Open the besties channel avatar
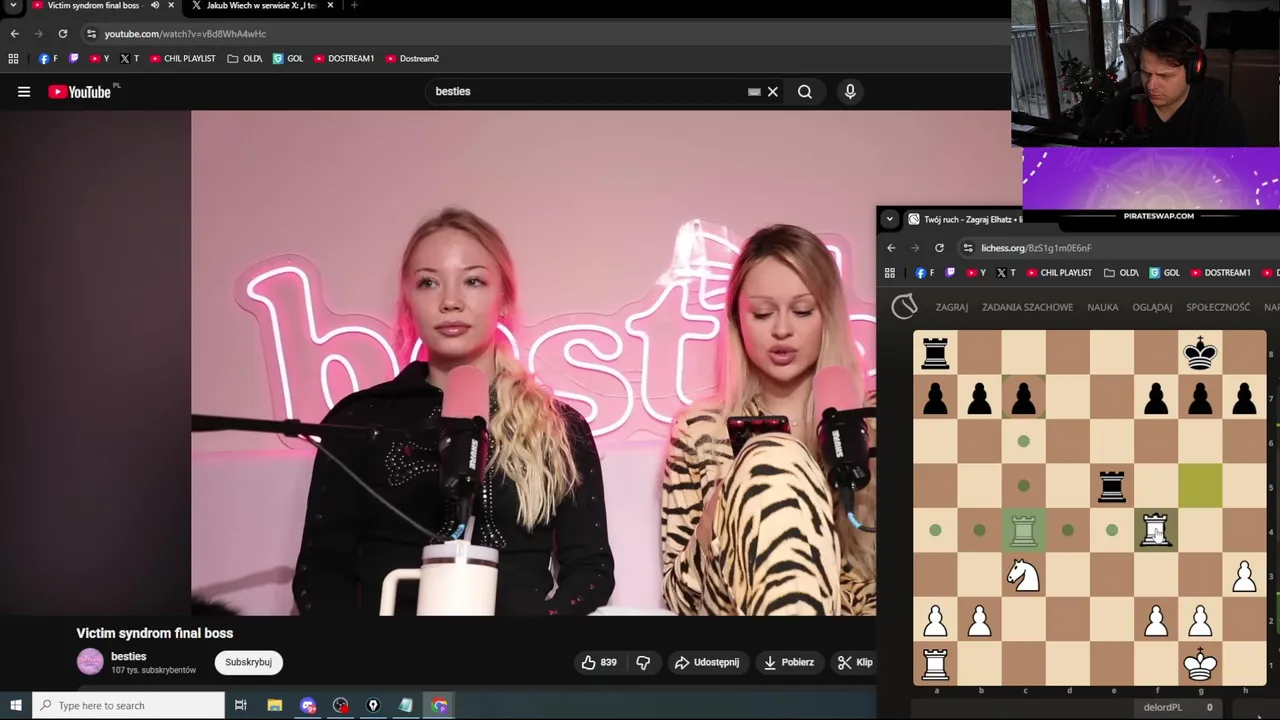The height and width of the screenshot is (720, 1280). click(90, 662)
